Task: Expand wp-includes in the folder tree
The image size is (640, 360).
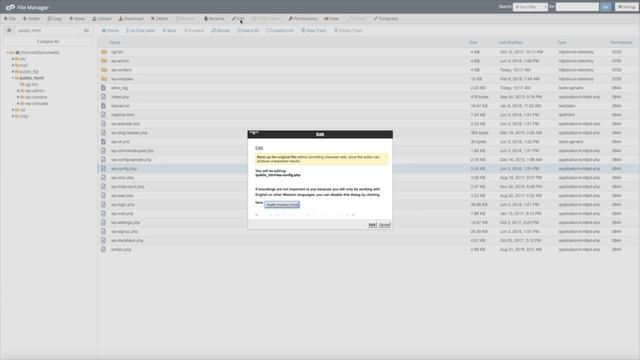Action: [18, 103]
